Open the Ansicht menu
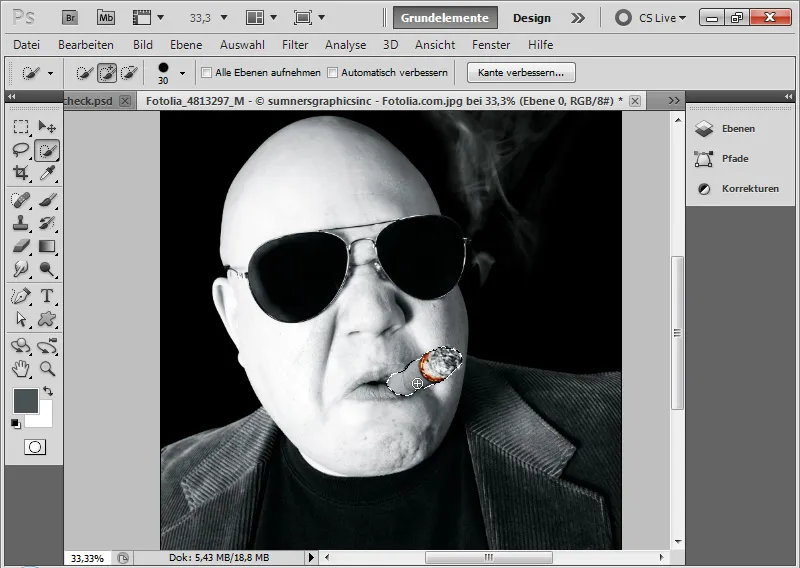This screenshot has height=568, width=800. 435,45
